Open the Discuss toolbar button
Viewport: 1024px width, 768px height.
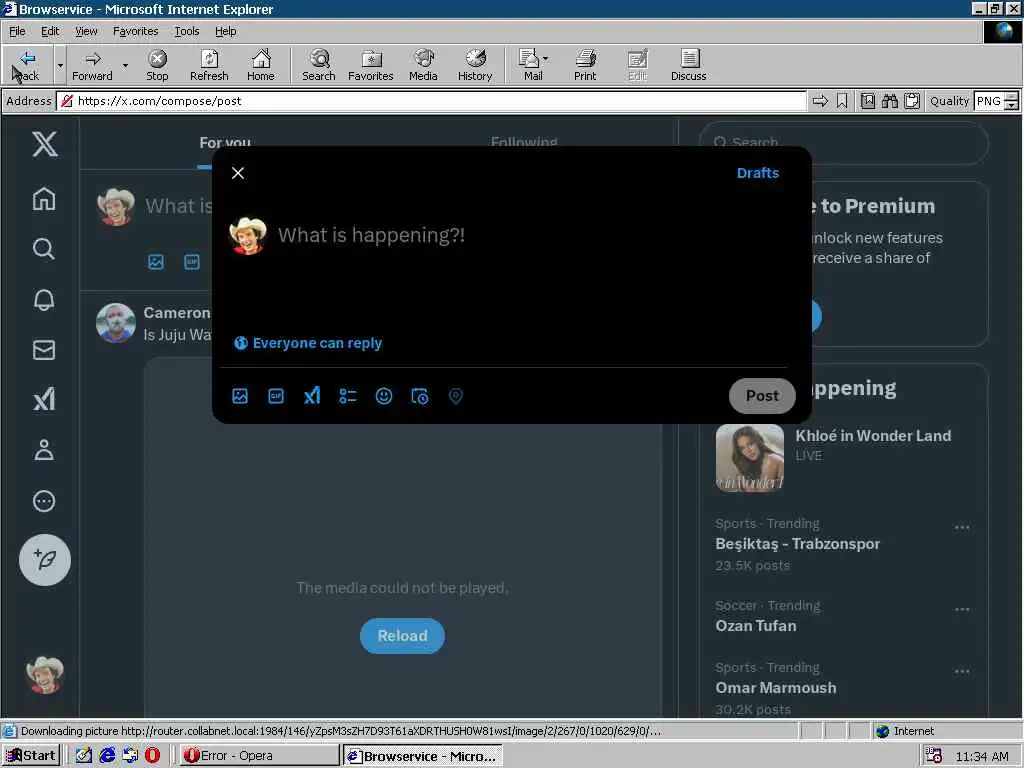pos(688,65)
